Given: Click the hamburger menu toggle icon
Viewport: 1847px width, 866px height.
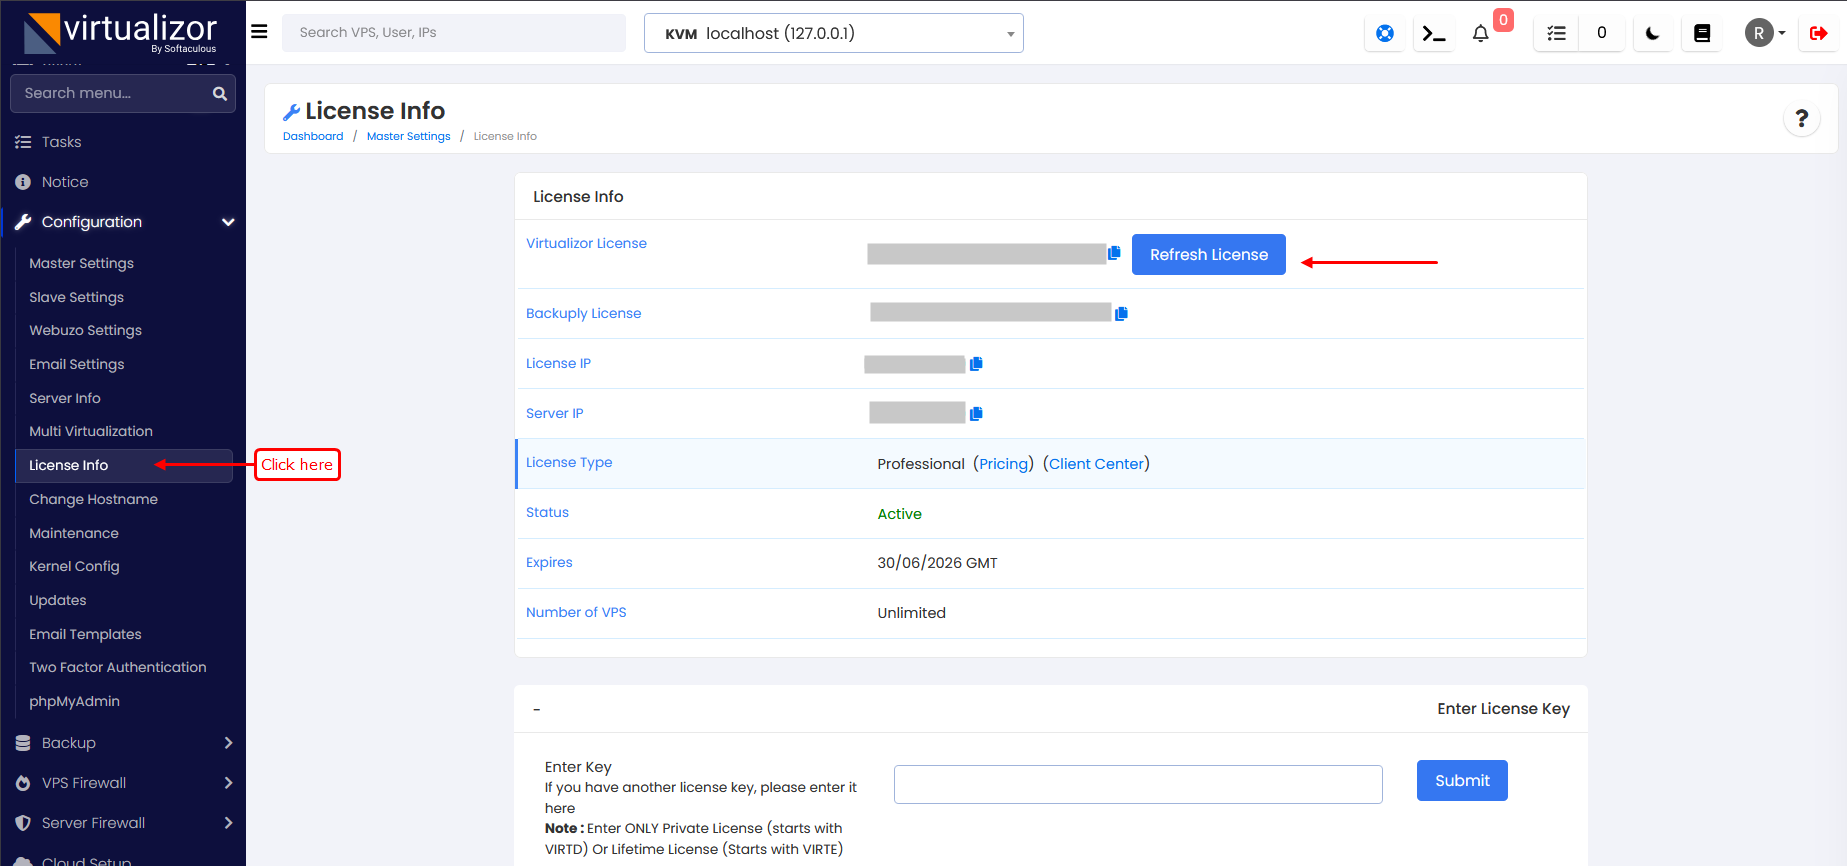Looking at the screenshot, I should [x=259, y=32].
